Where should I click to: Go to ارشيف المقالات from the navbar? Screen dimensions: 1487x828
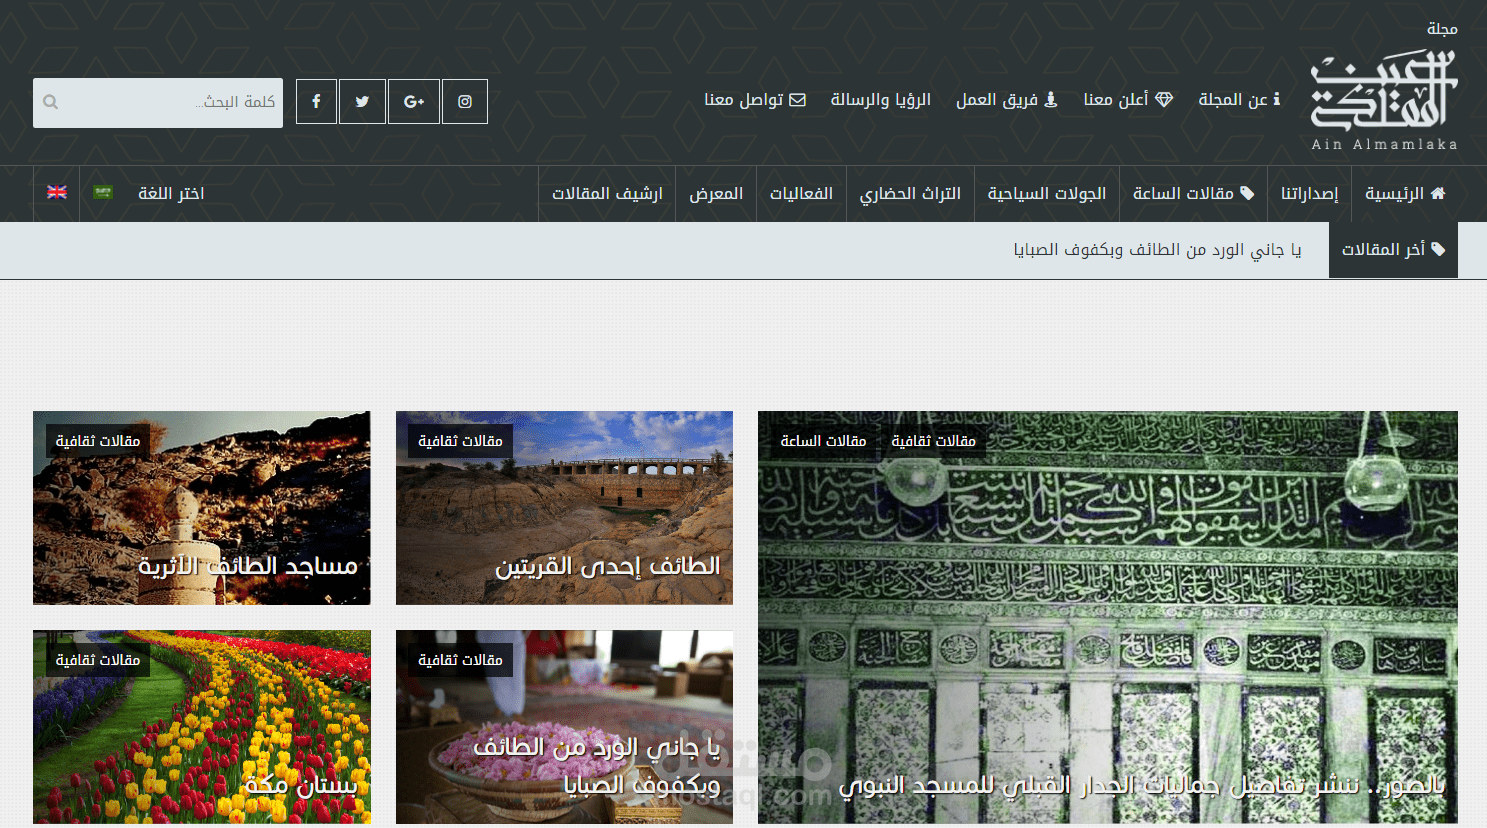tap(606, 193)
